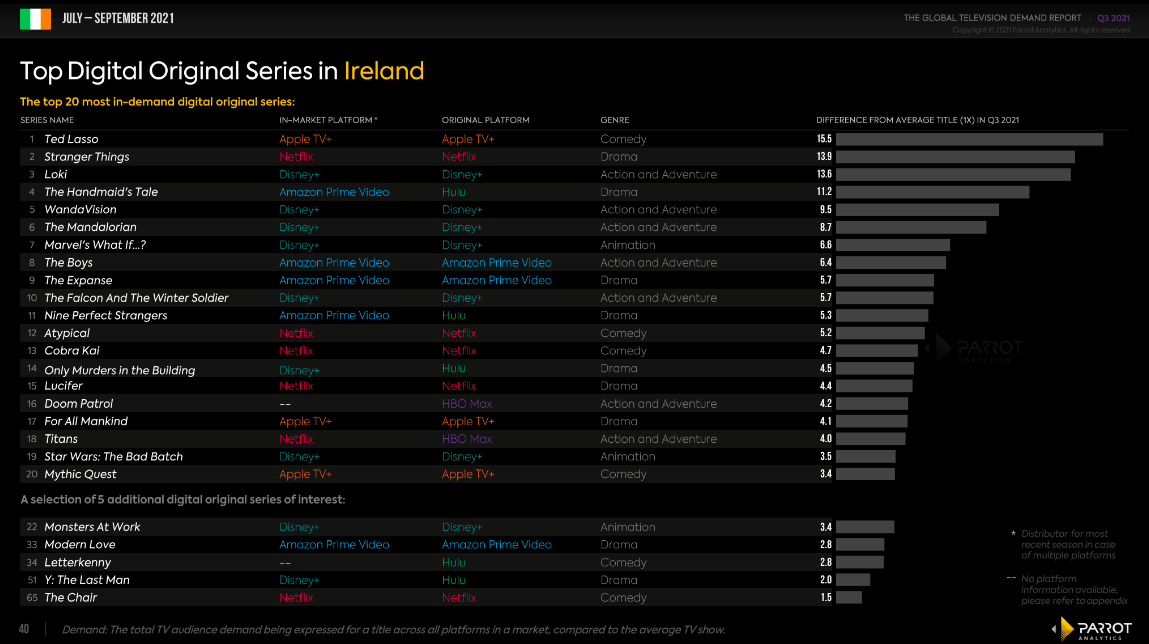Click original platform 'Hulu' for Nine Perfect Strangers
This screenshot has width=1149, height=644.
tap(454, 315)
